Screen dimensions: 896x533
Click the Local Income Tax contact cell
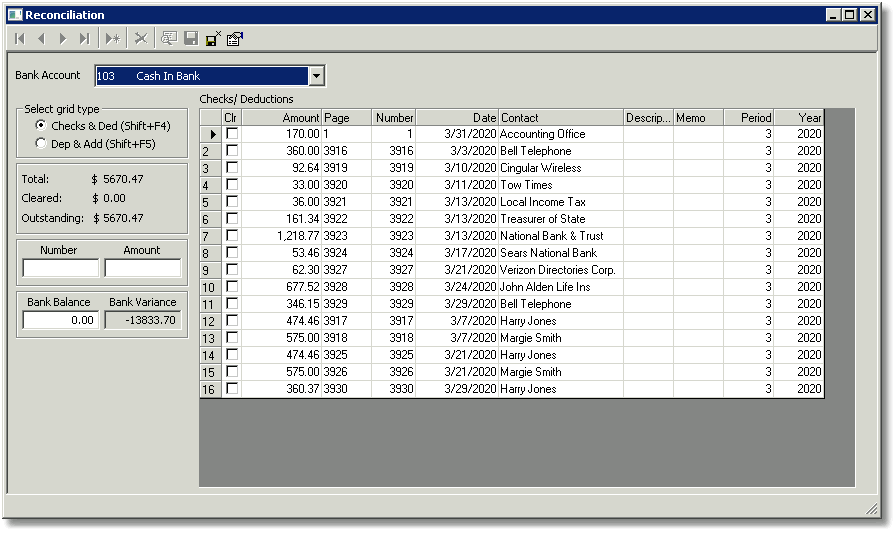click(x=561, y=202)
